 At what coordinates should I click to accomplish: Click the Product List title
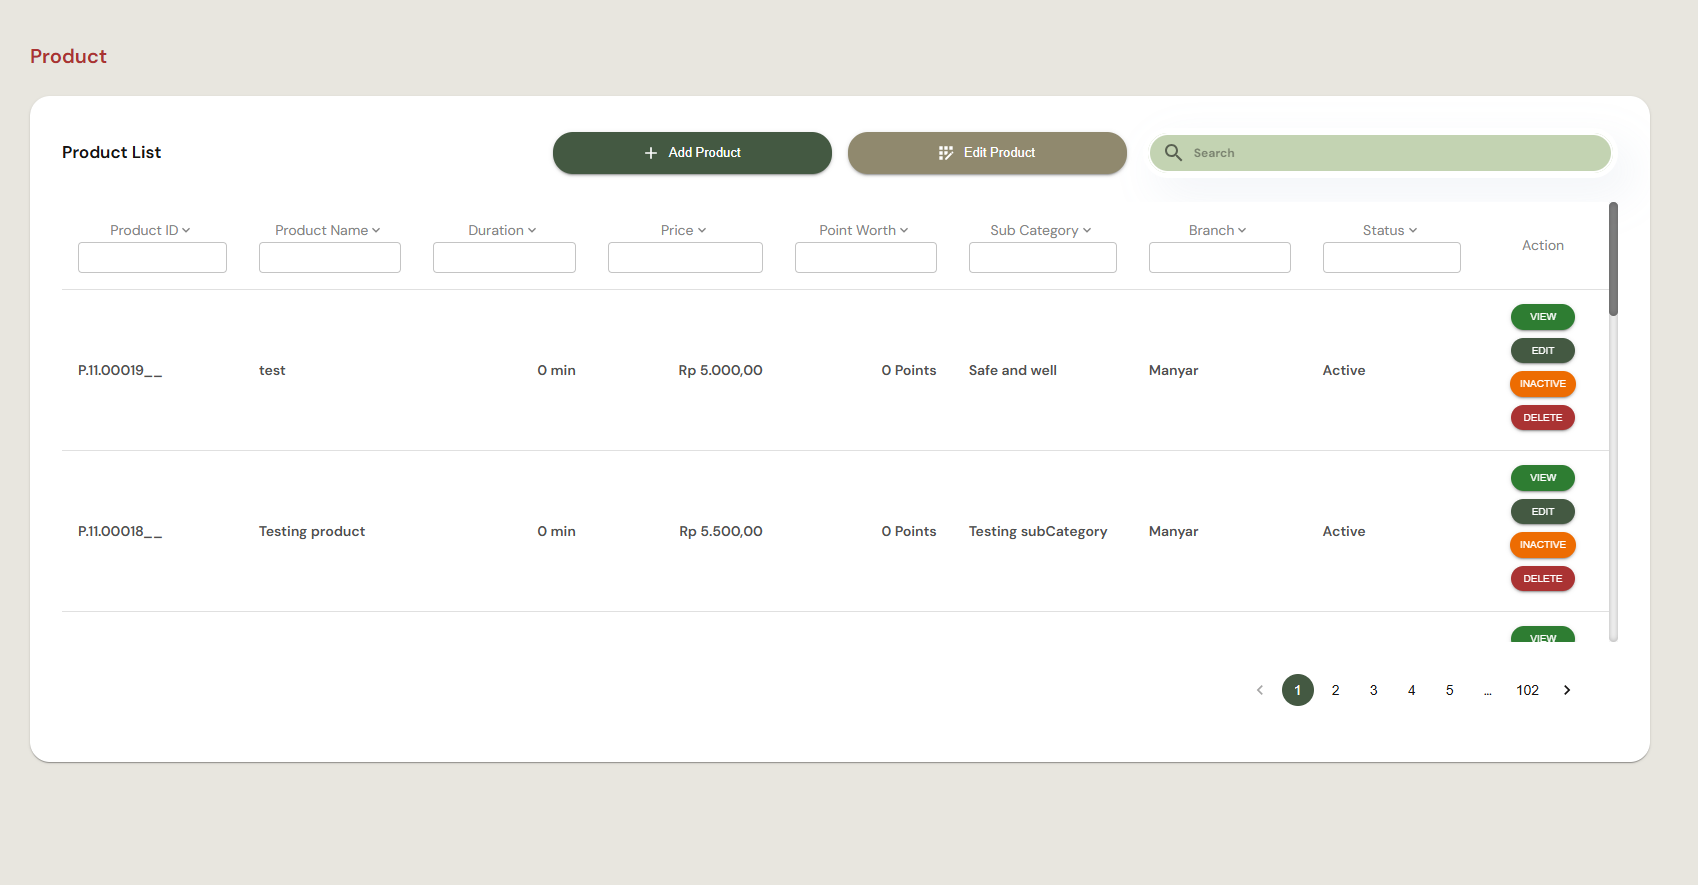[x=111, y=152]
